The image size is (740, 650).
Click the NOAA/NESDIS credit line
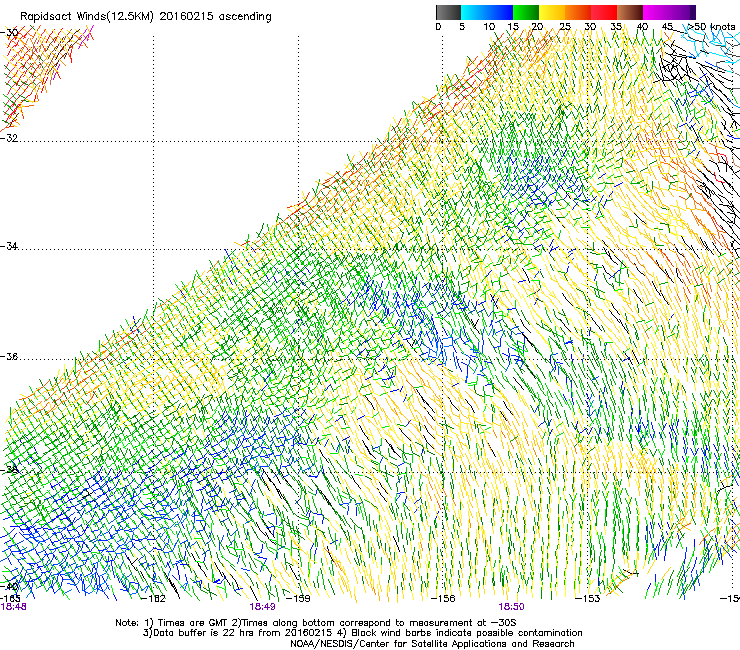pyautogui.click(x=432, y=644)
